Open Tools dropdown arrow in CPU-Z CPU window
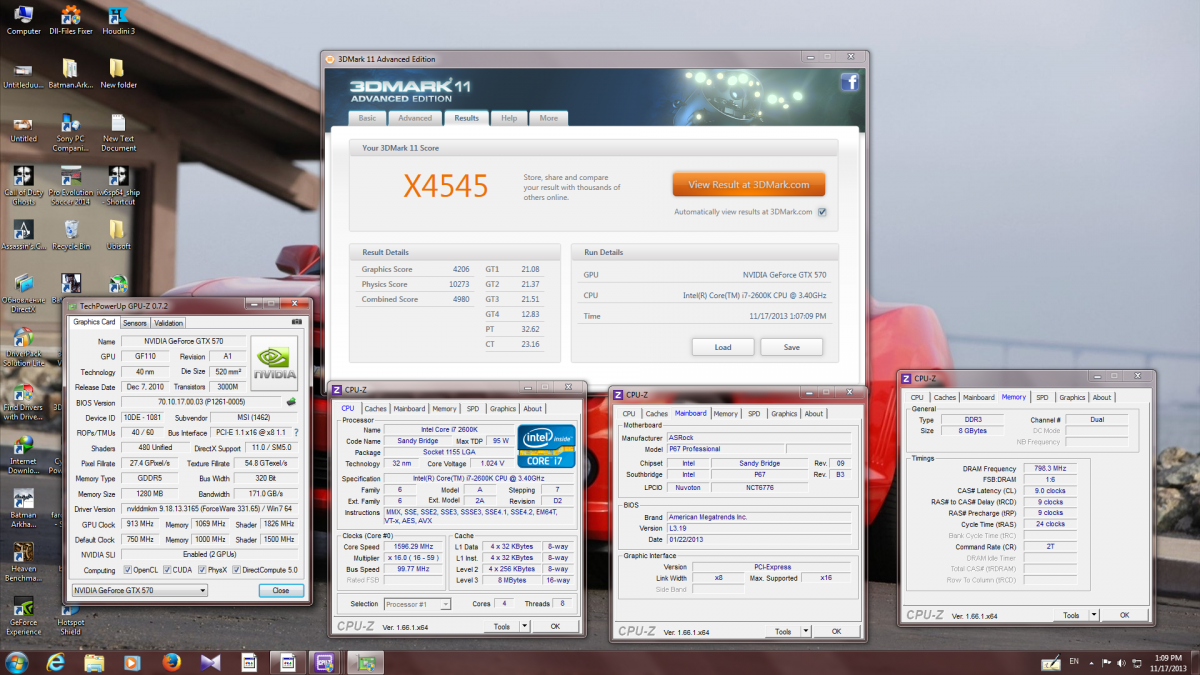This screenshot has width=1200, height=675. [524, 626]
